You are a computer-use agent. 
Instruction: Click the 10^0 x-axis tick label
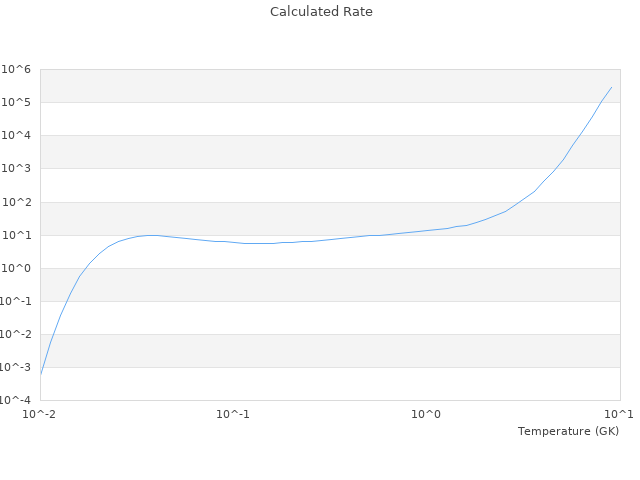pos(426,414)
